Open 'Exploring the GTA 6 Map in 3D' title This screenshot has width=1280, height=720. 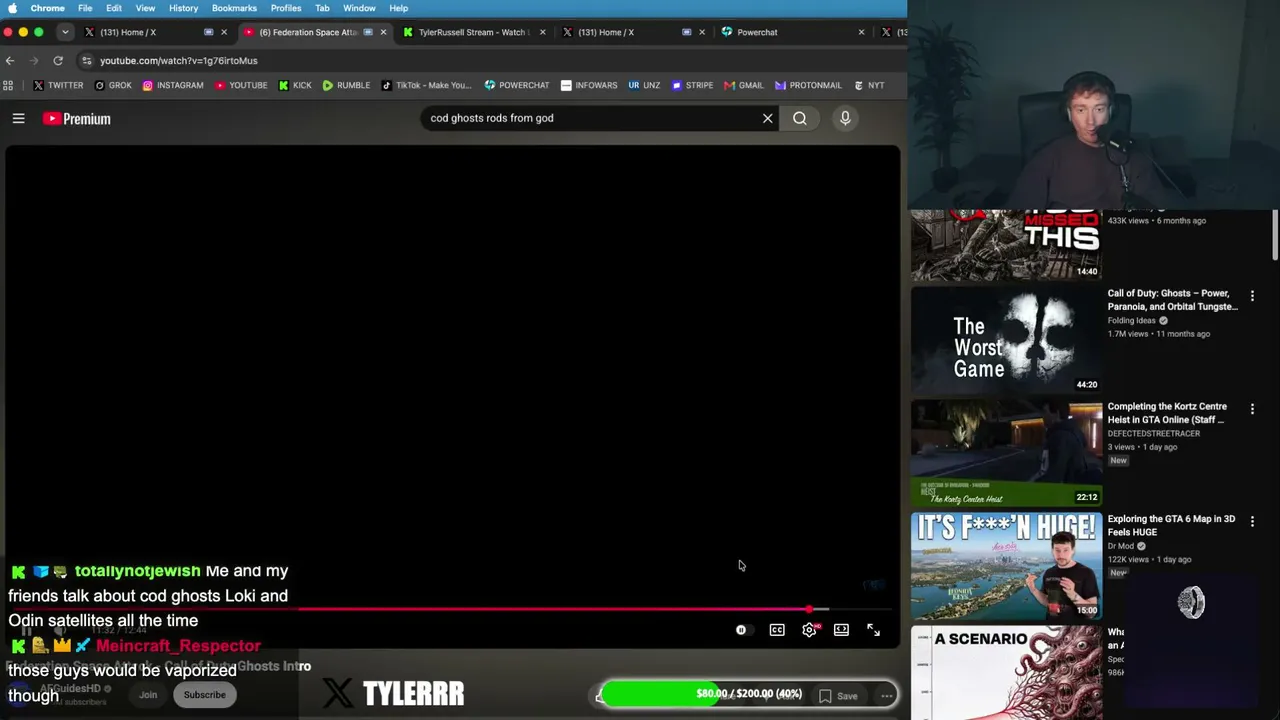1171,526
